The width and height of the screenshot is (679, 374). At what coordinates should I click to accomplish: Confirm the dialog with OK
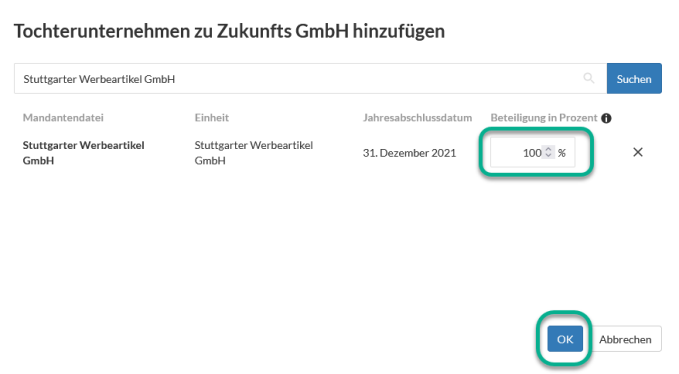coord(565,339)
